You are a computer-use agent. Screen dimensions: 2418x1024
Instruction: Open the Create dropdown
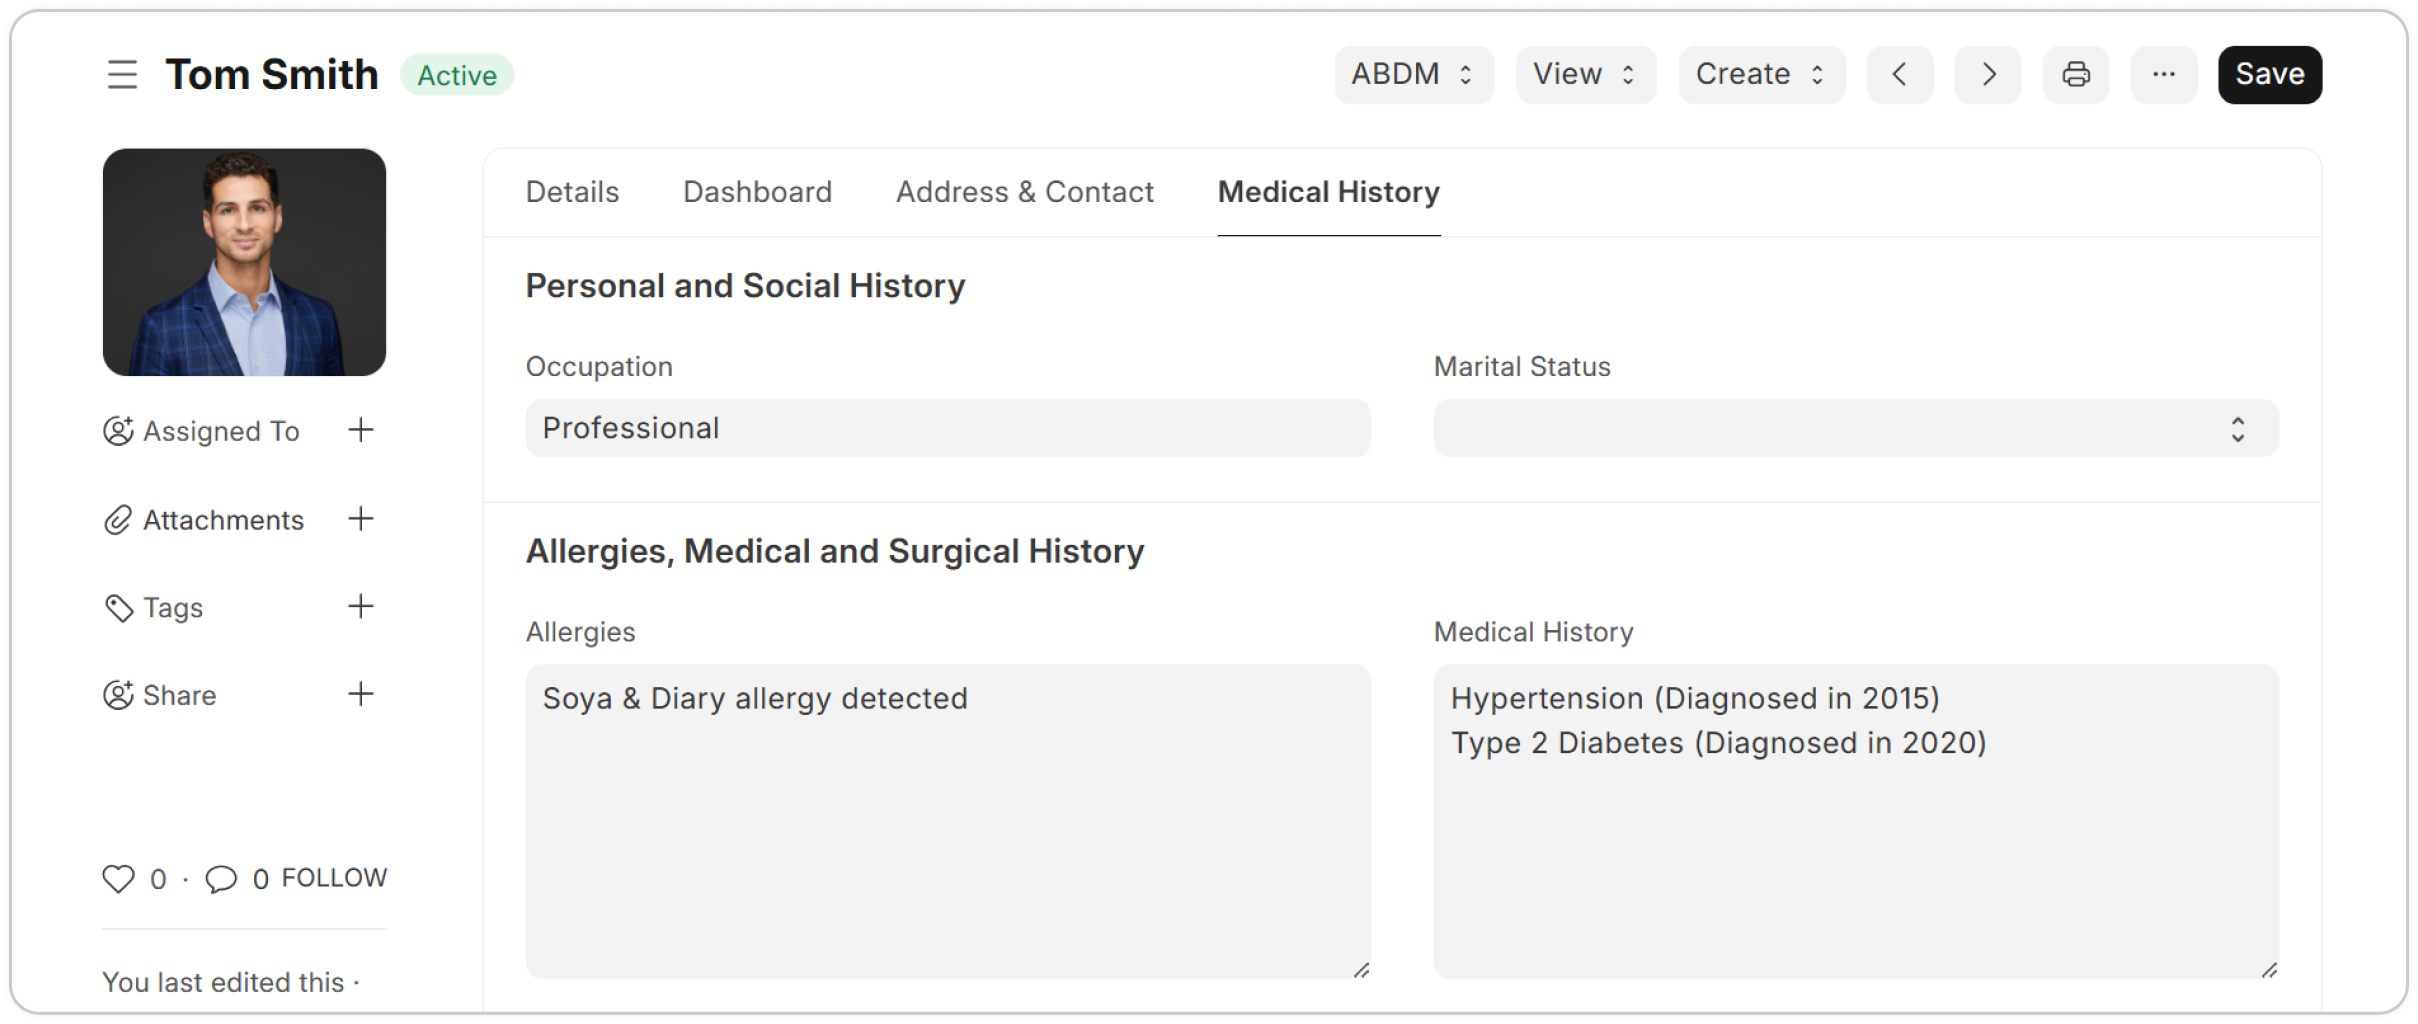click(1761, 75)
